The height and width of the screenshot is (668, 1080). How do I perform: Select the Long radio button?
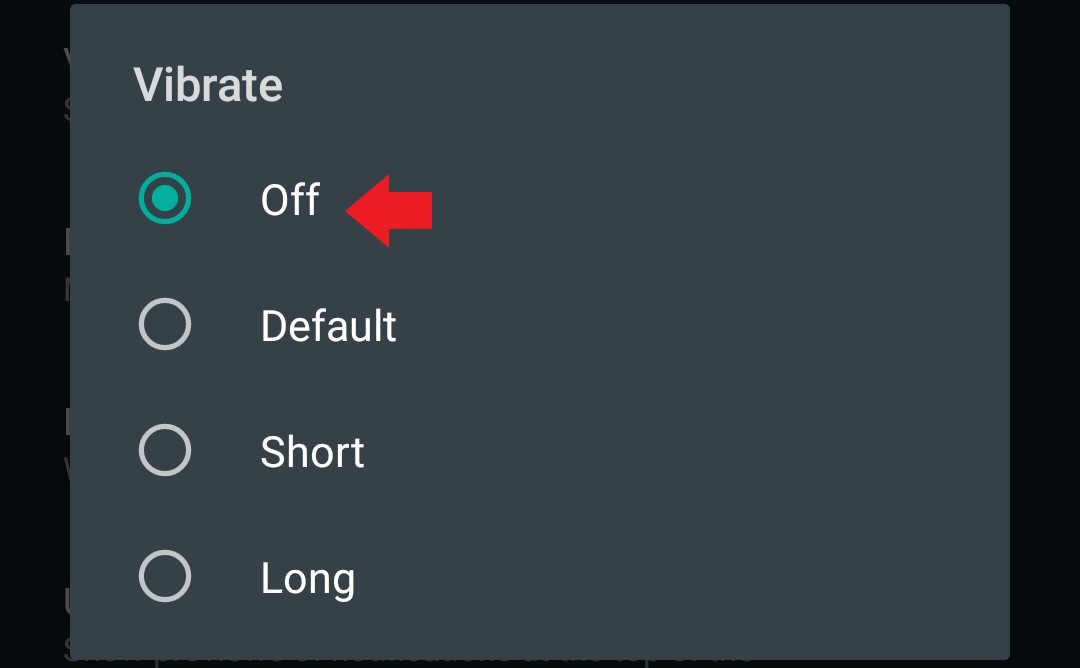(x=165, y=577)
